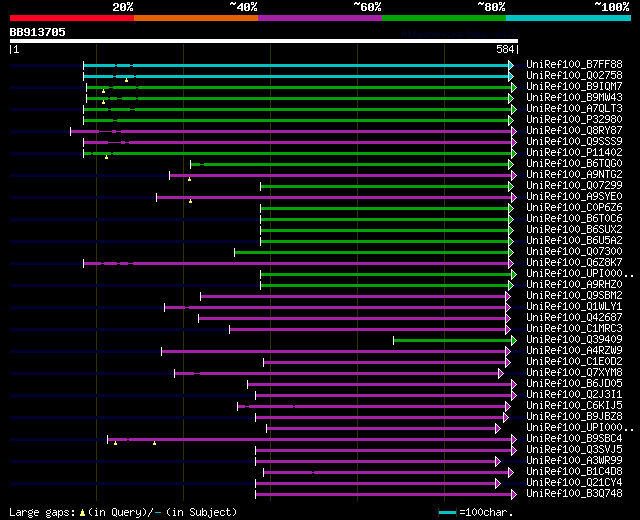Click the purple ~60% legend segment
Screen dimensions: 640x520
[x=320, y=18]
